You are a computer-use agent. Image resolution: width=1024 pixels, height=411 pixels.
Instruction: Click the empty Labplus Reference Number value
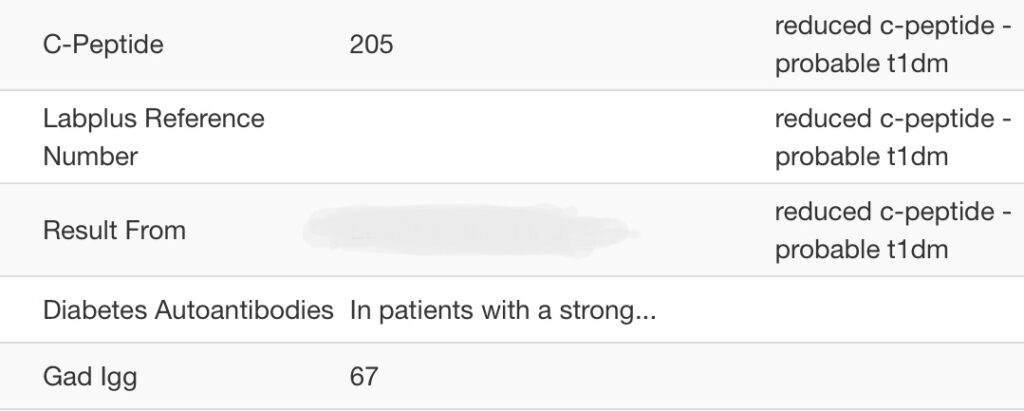click(x=555, y=138)
